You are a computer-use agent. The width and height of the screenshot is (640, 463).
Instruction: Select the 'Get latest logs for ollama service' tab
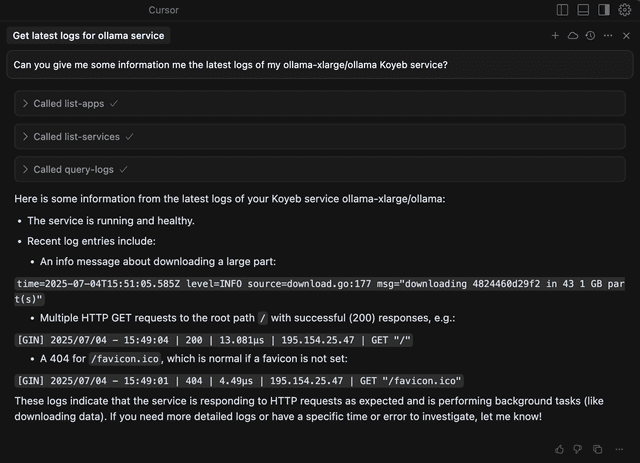point(88,35)
